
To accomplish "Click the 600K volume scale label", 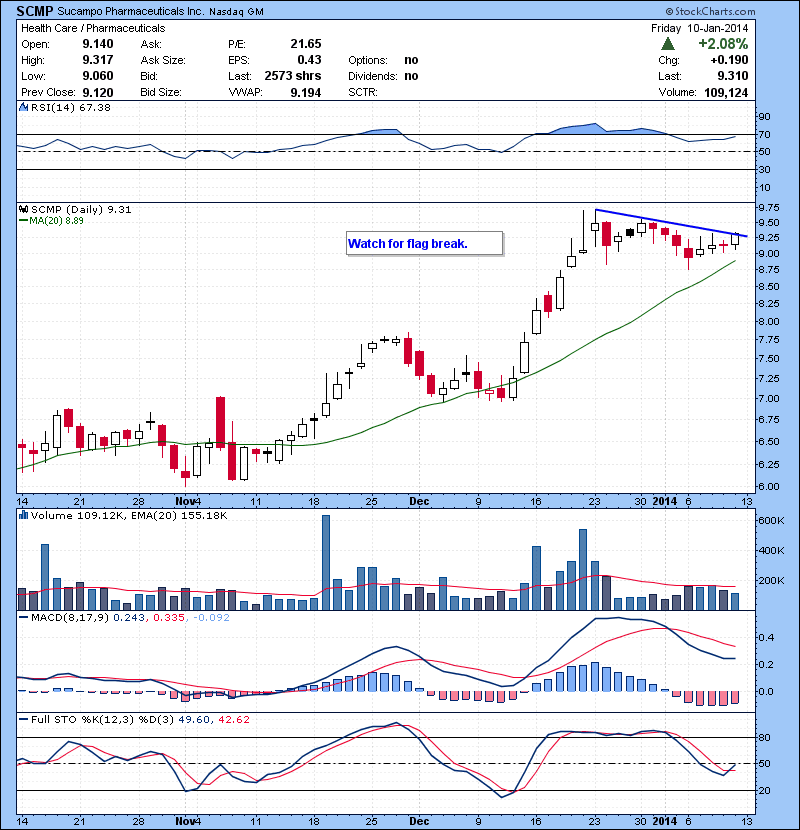I will (x=771, y=520).
